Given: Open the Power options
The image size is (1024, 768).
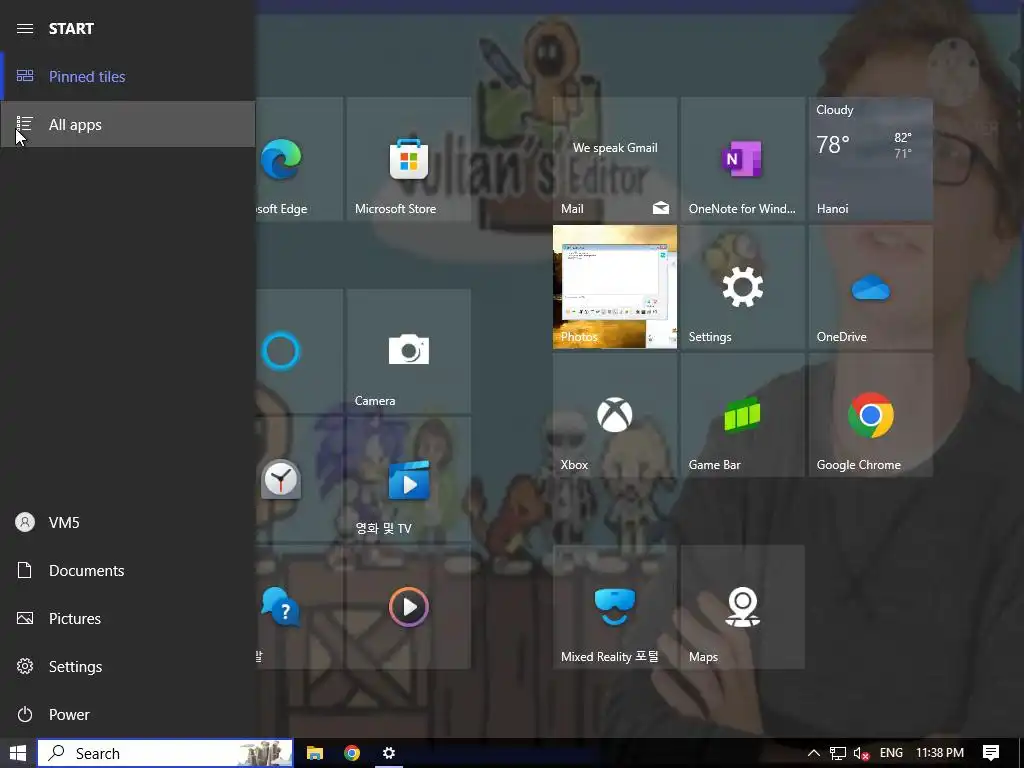Looking at the screenshot, I should (127, 714).
